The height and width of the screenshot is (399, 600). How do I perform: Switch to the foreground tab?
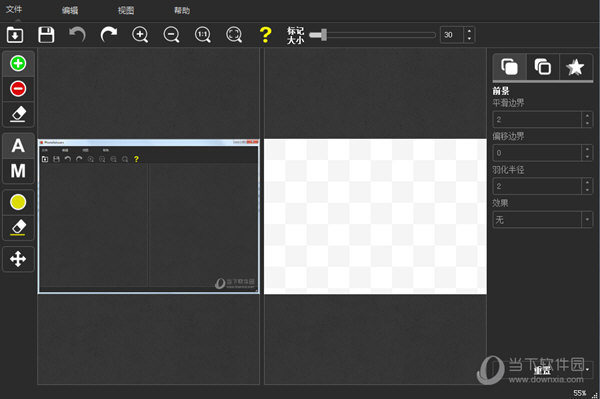coord(510,67)
